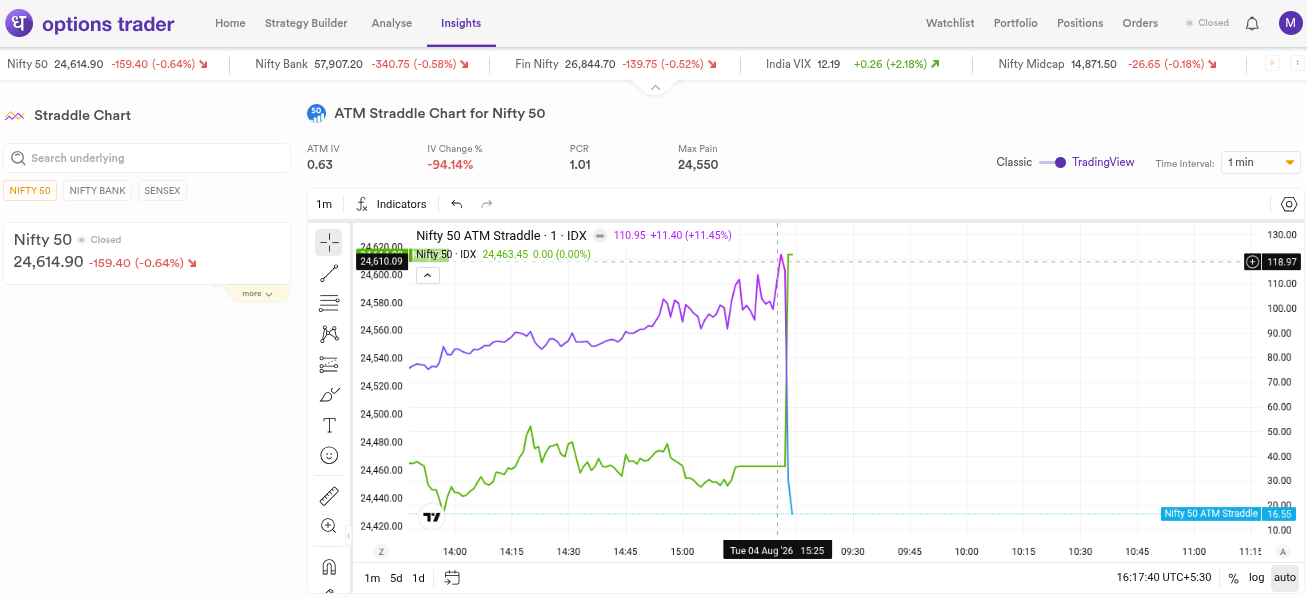The image size is (1307, 598).
Task: Open the forecasting and measurement tools
Action: pos(328,364)
